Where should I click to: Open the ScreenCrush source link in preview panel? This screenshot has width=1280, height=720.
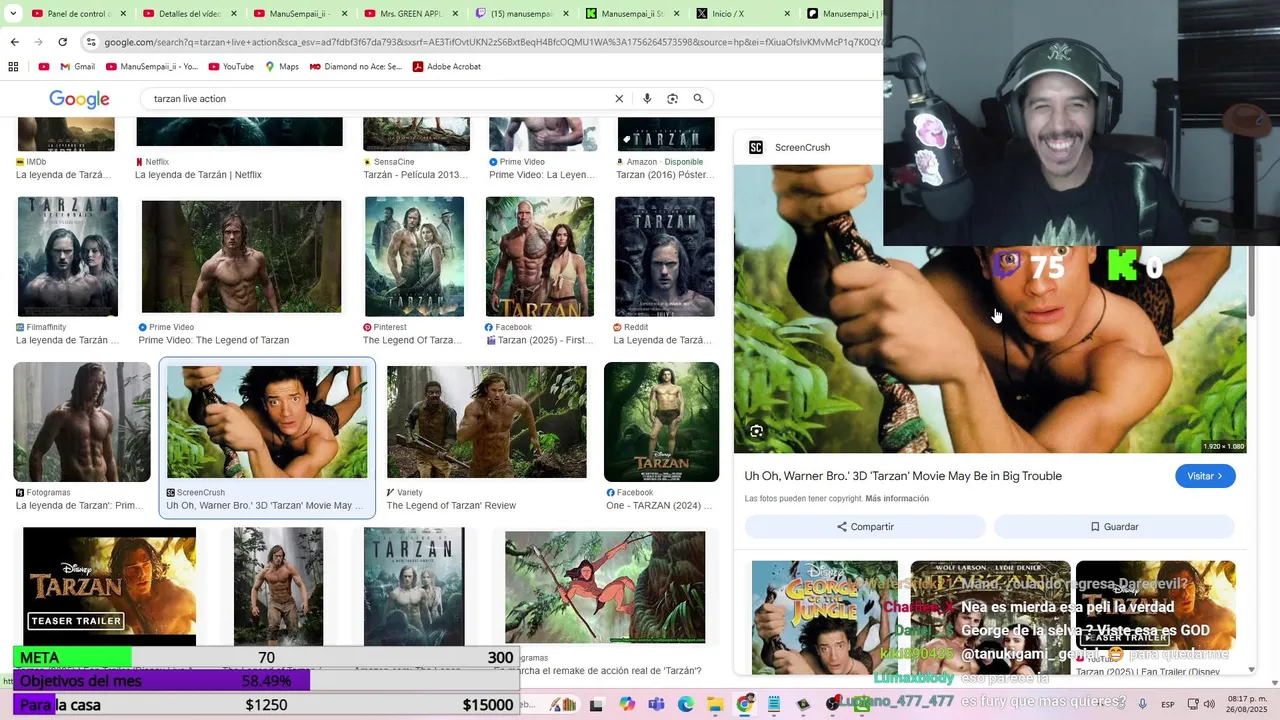(x=789, y=147)
